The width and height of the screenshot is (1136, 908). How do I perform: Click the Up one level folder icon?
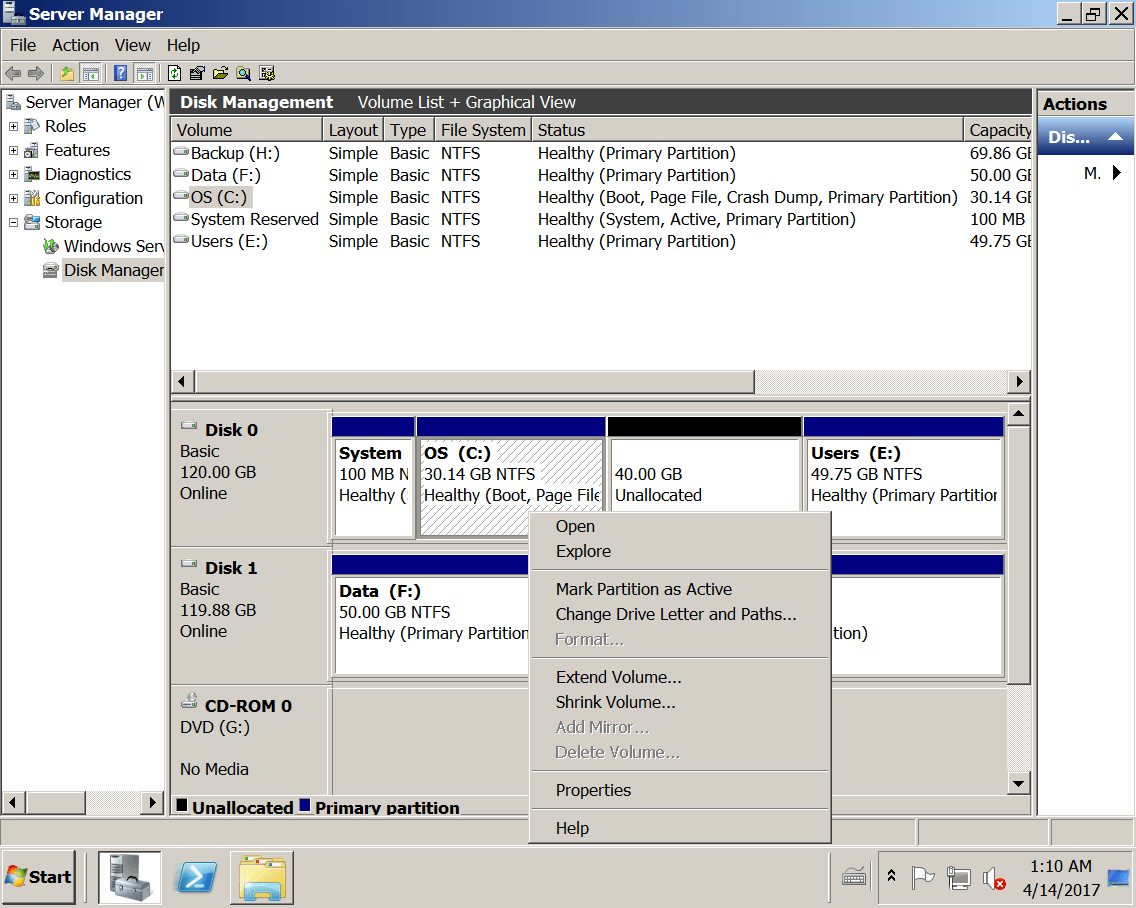click(x=67, y=73)
